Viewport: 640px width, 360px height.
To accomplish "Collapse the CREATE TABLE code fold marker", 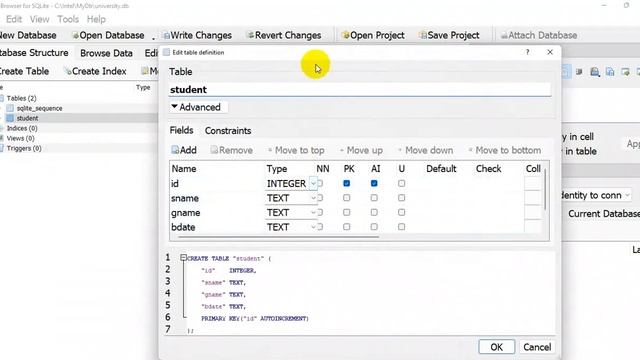I will tap(183, 258).
